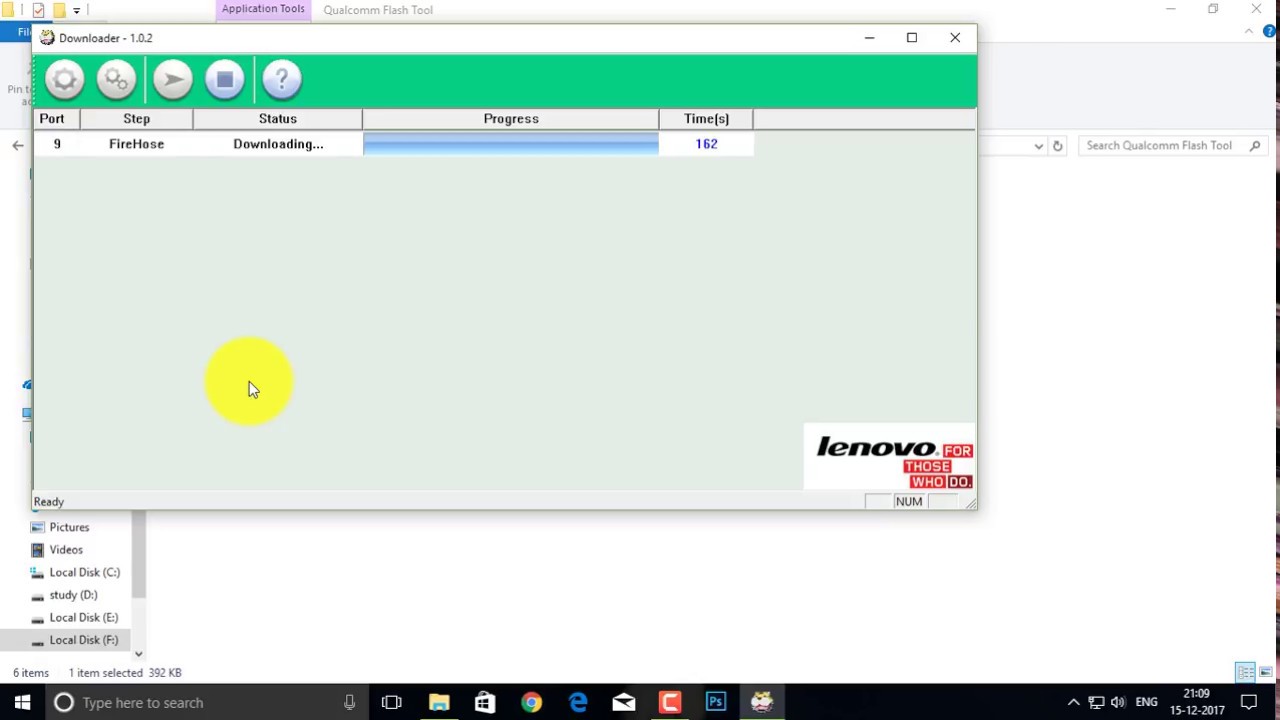Screen dimensions: 1280x720
Task: Open Mail app from the taskbar
Action: click(x=624, y=703)
